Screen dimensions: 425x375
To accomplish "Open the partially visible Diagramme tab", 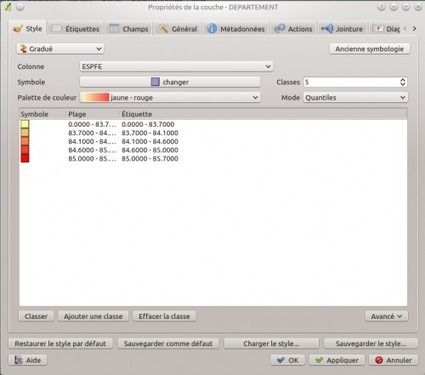I will coord(386,29).
